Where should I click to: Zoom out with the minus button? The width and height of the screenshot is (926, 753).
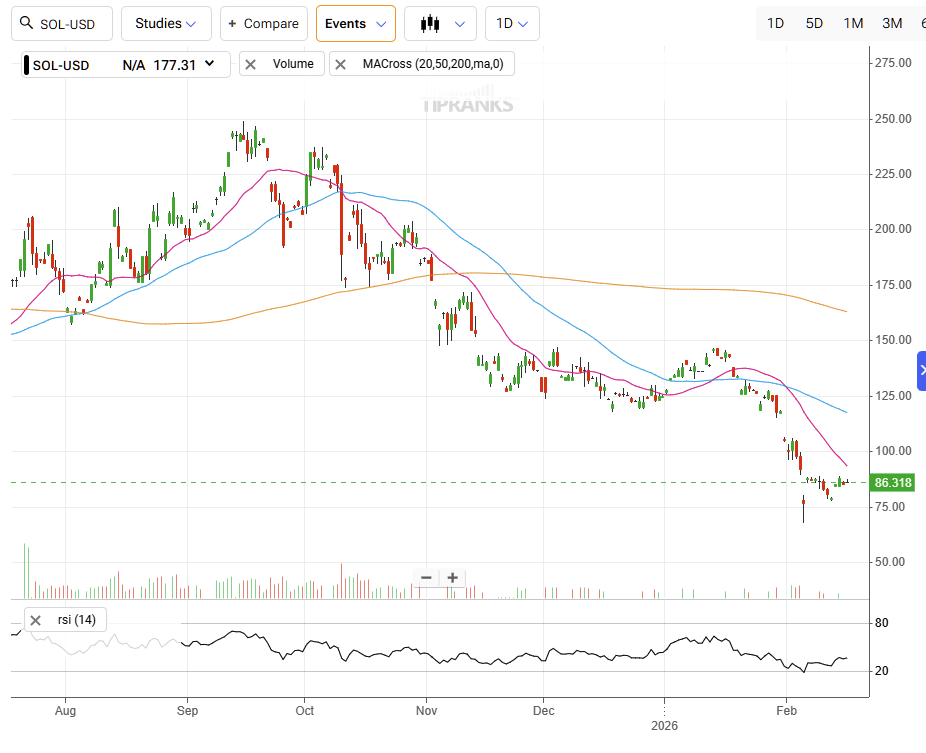pyautogui.click(x=426, y=577)
